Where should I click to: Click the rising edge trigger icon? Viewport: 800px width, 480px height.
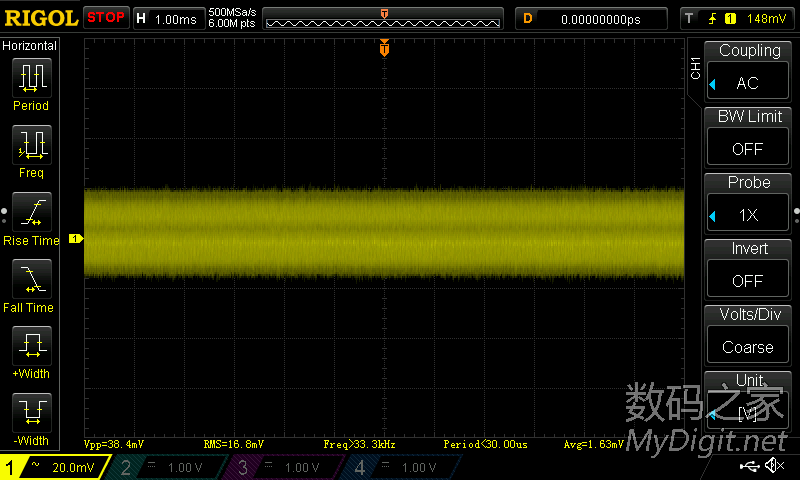coord(712,19)
